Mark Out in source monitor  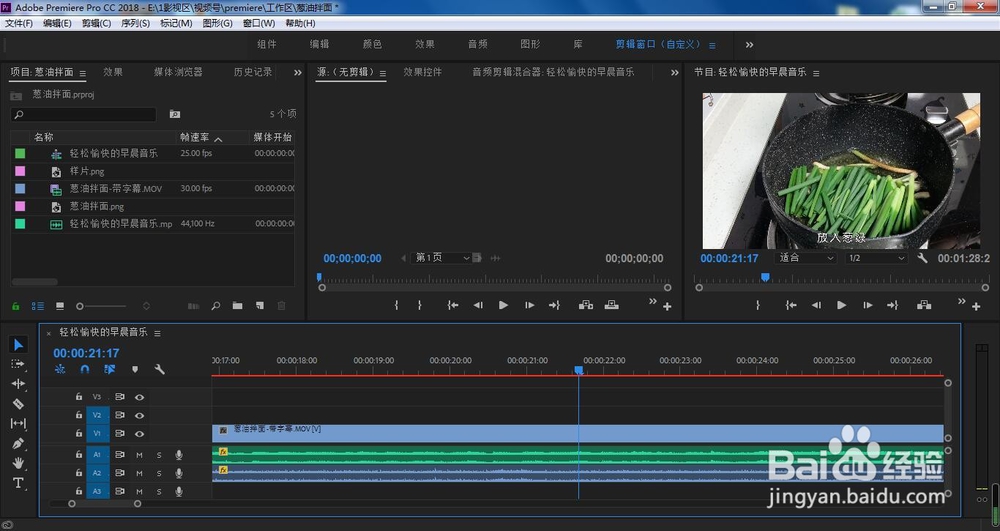(x=420, y=305)
